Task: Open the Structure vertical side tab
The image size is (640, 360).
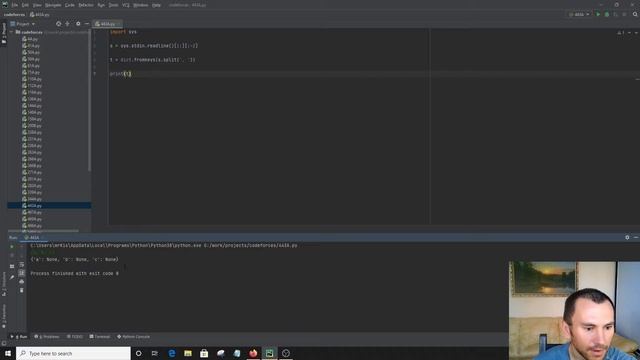Action: (x=4, y=284)
